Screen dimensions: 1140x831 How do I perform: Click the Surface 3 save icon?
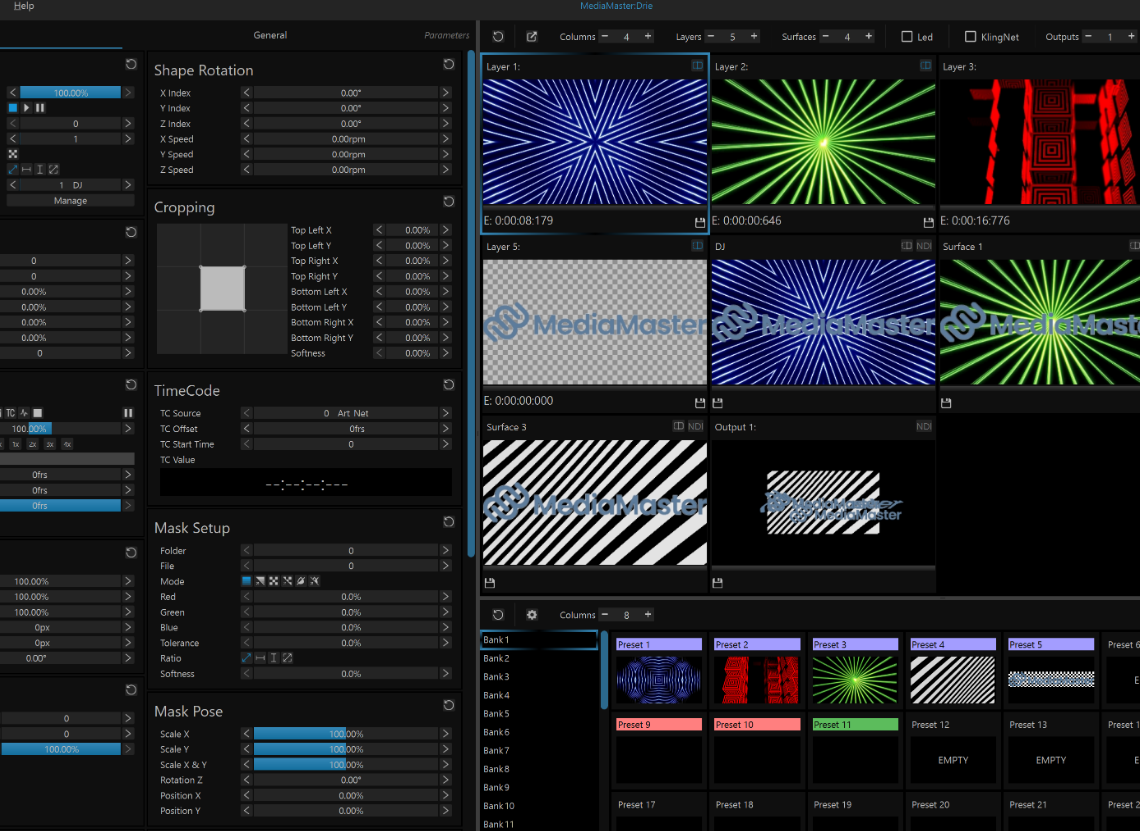click(490, 583)
